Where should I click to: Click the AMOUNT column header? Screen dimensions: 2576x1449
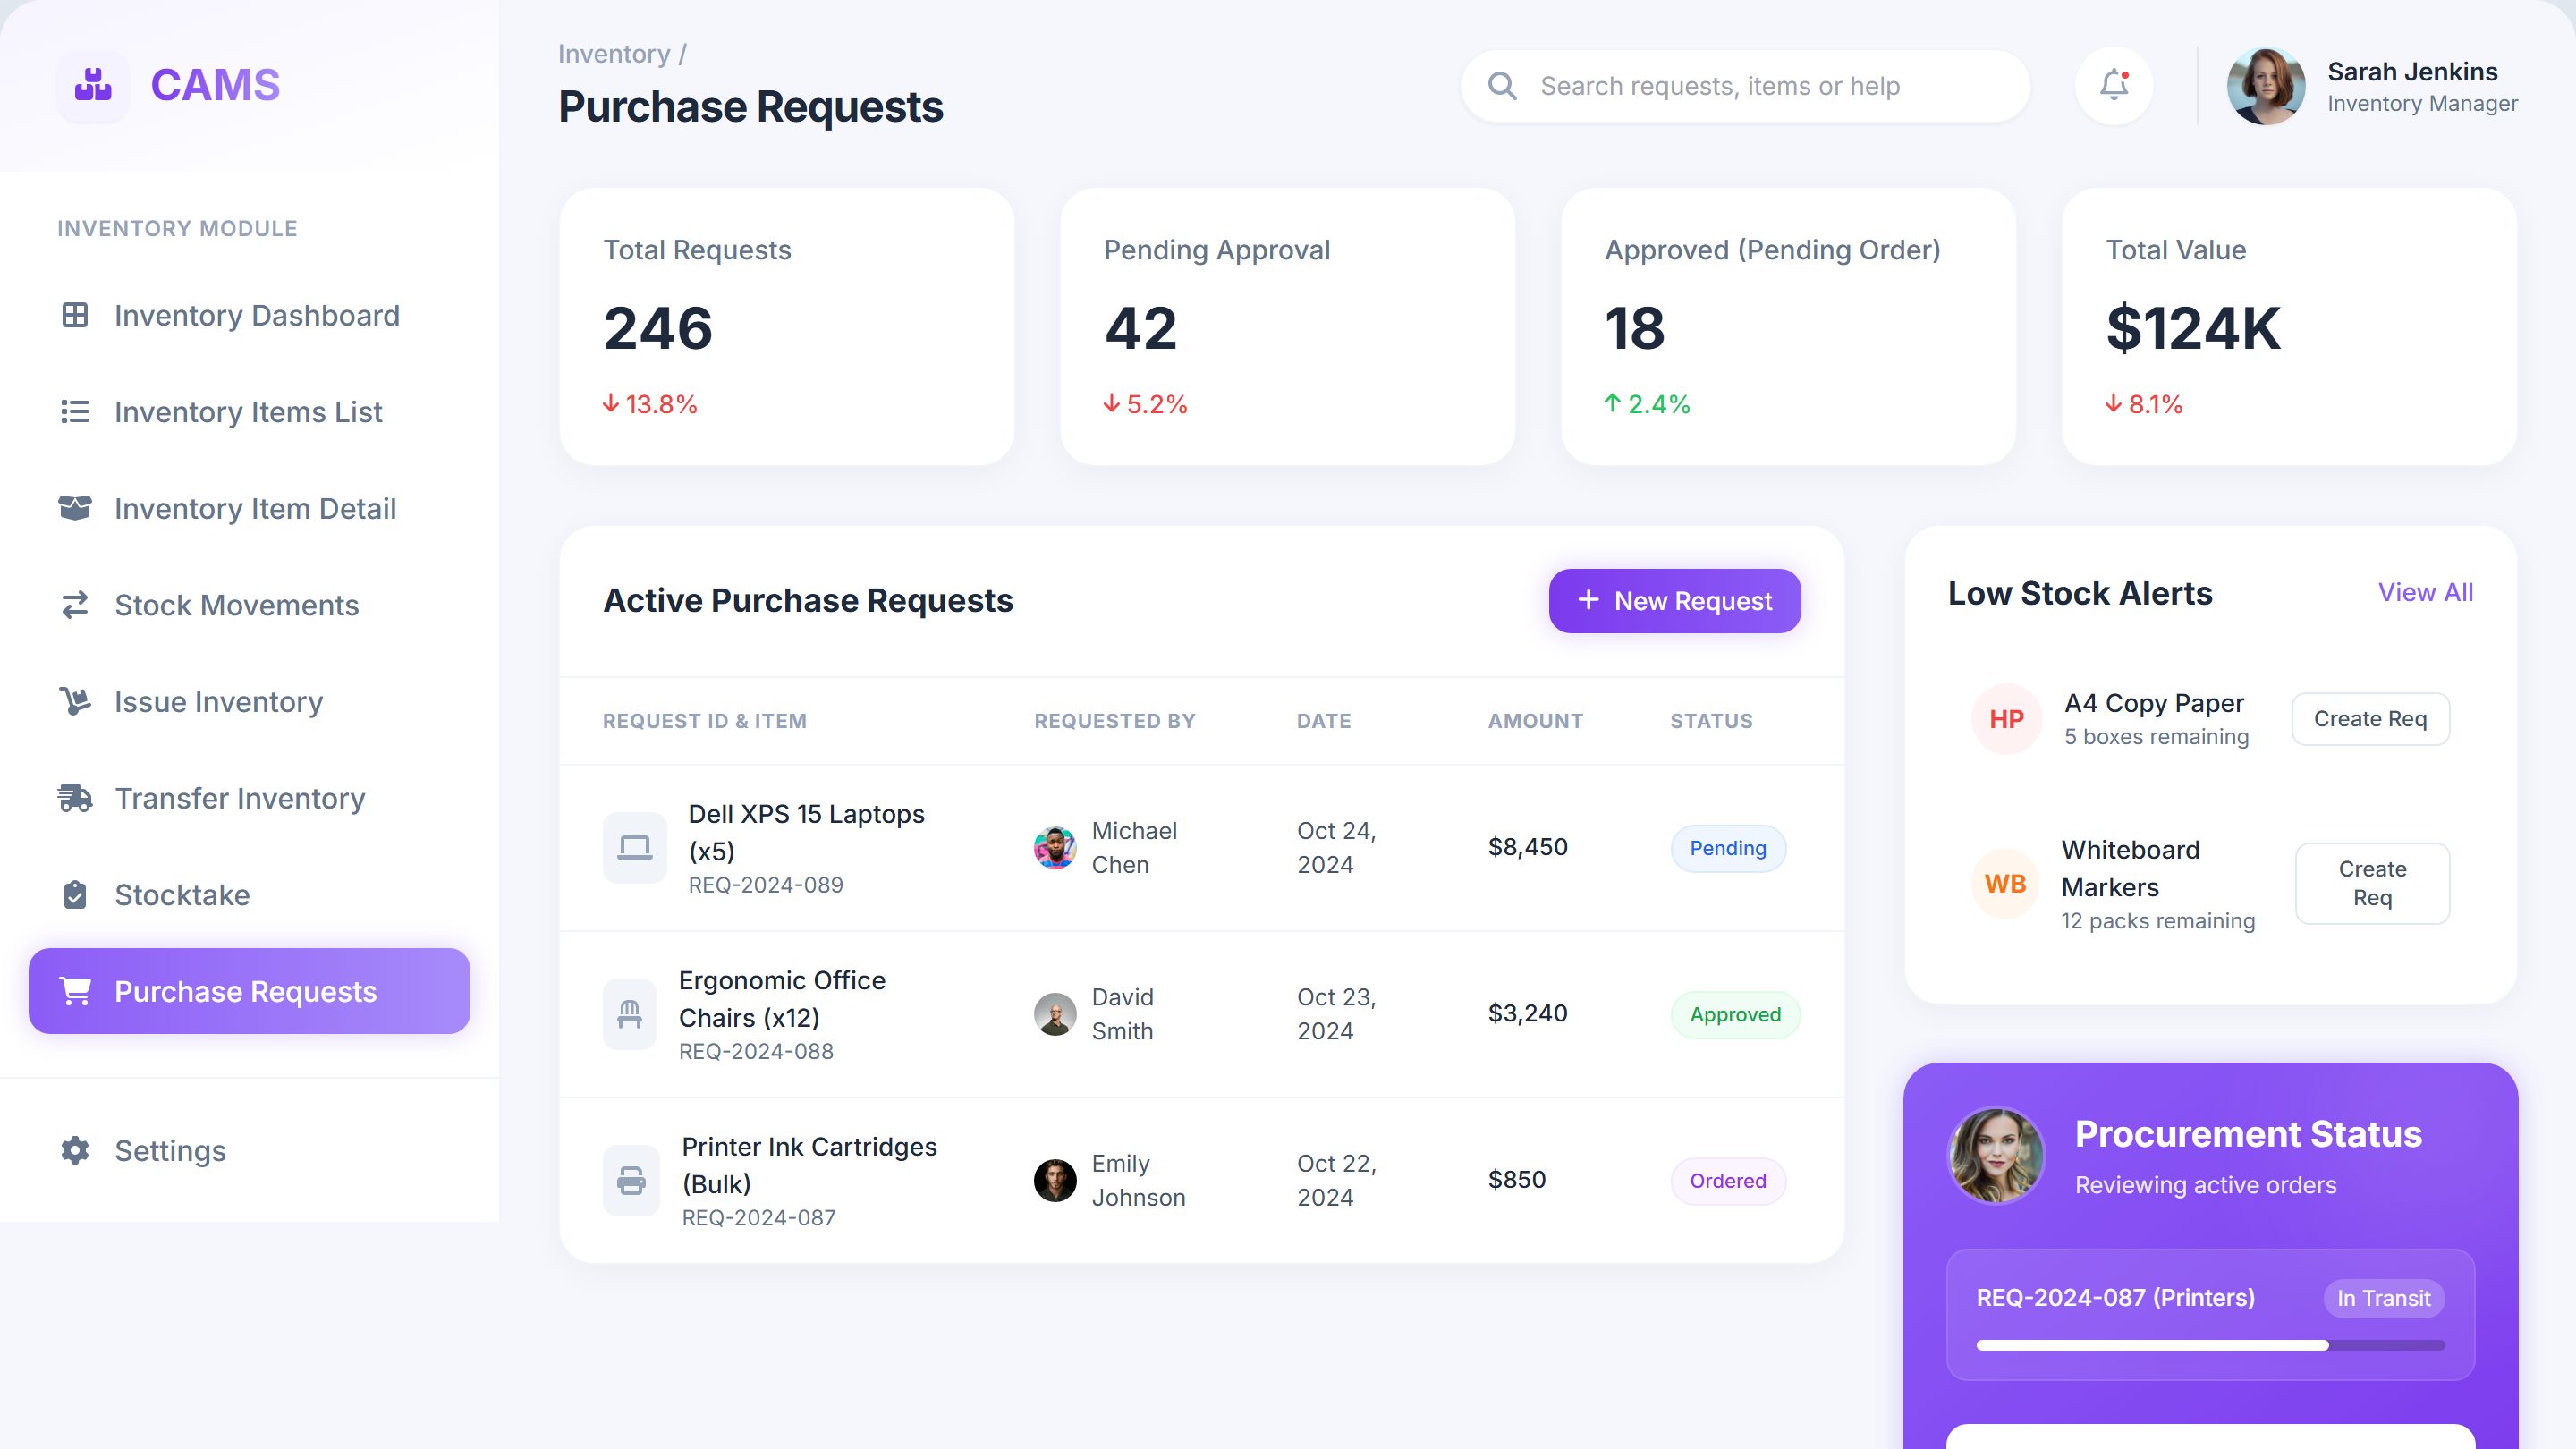(1535, 721)
